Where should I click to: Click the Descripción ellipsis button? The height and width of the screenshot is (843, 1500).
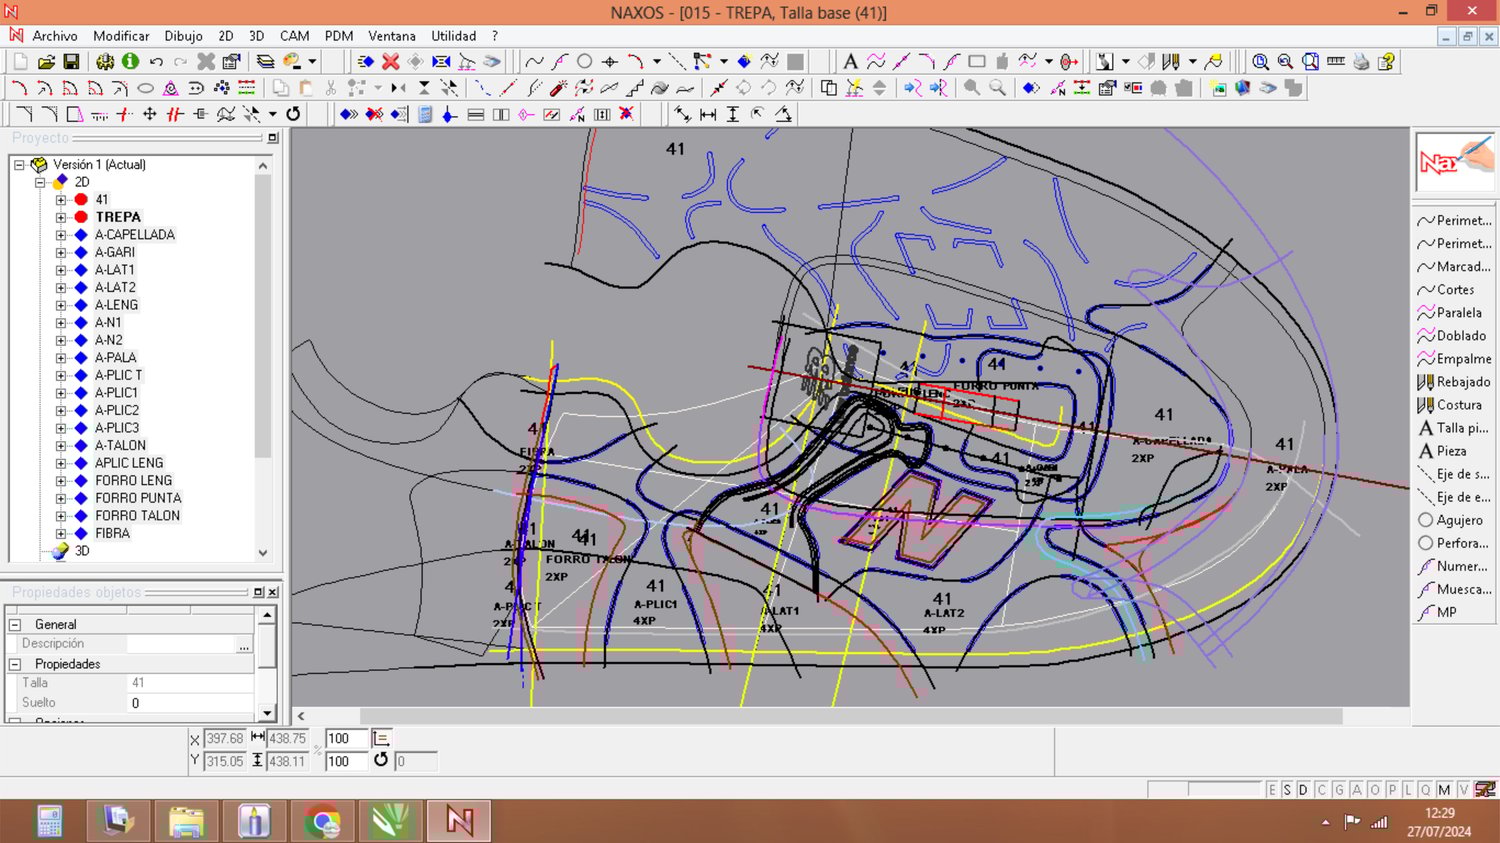pyautogui.click(x=244, y=644)
